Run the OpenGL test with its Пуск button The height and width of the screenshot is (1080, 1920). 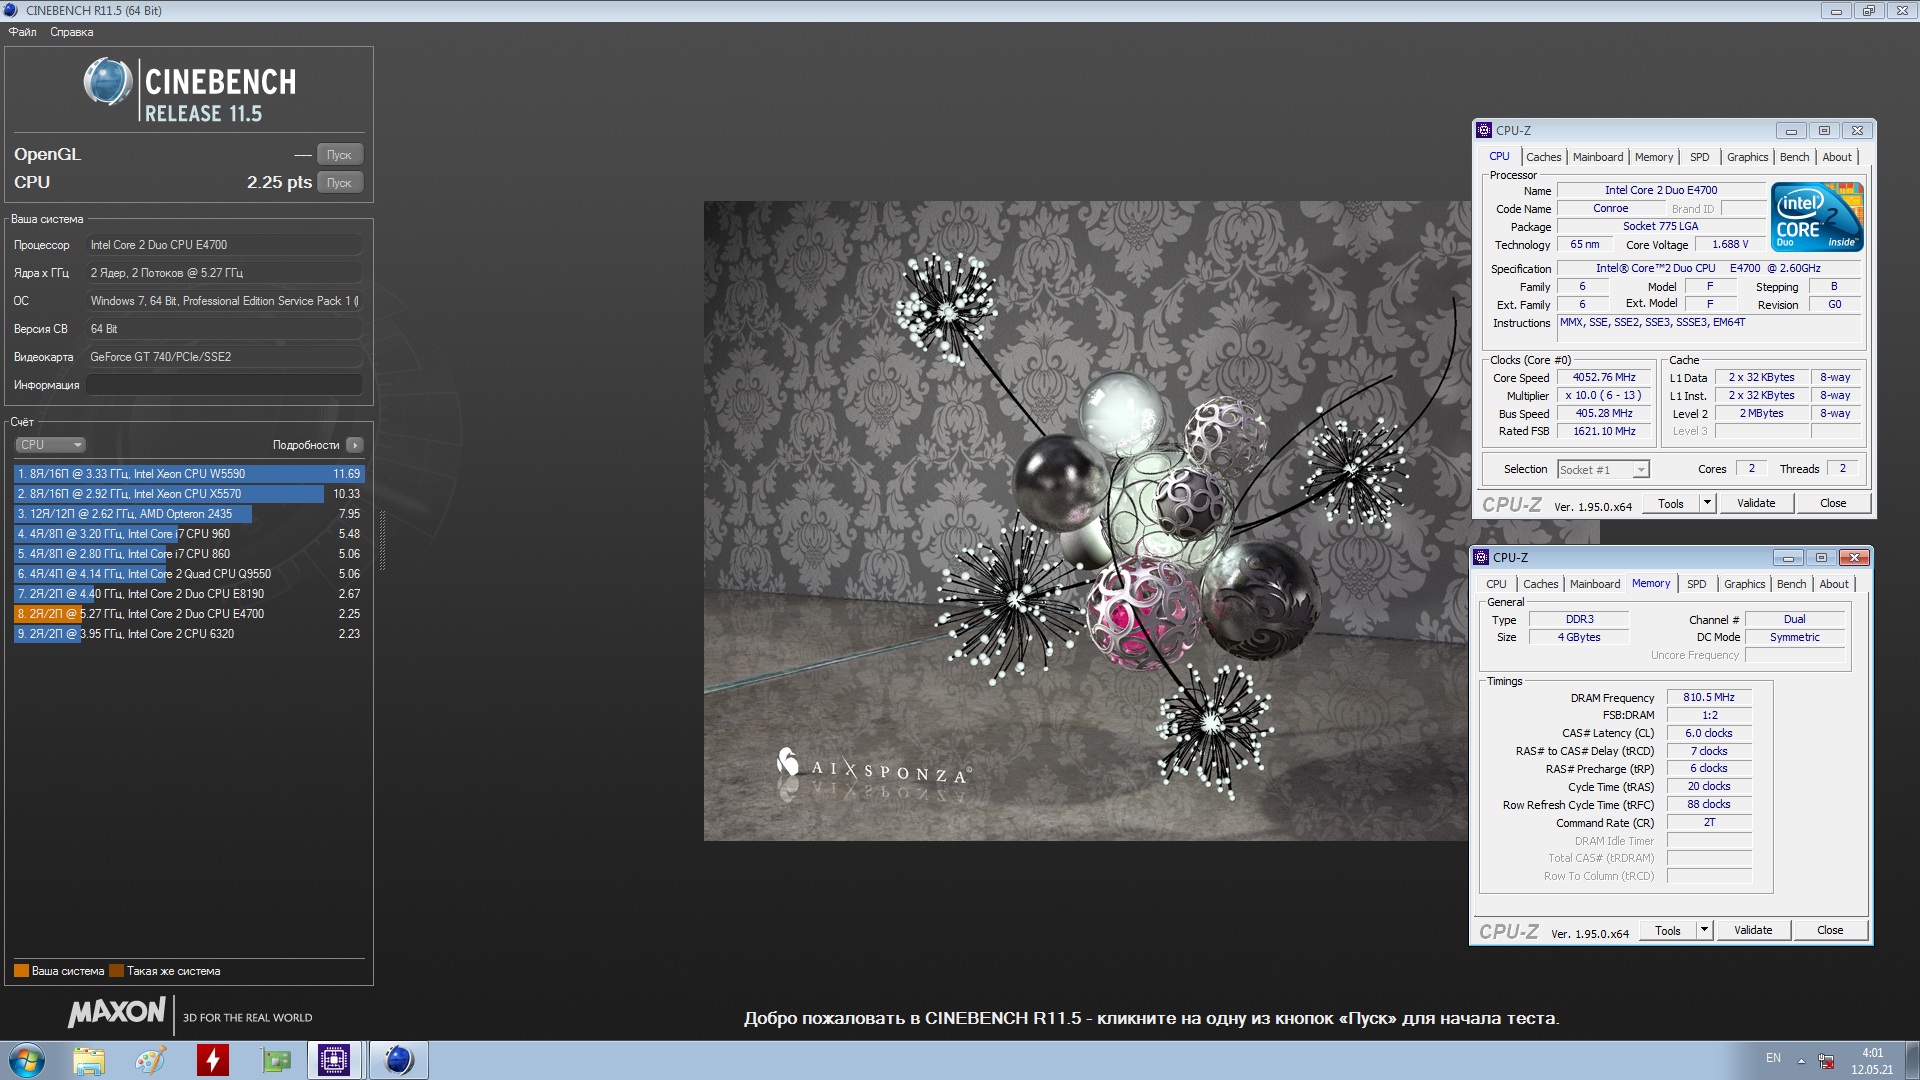point(339,155)
